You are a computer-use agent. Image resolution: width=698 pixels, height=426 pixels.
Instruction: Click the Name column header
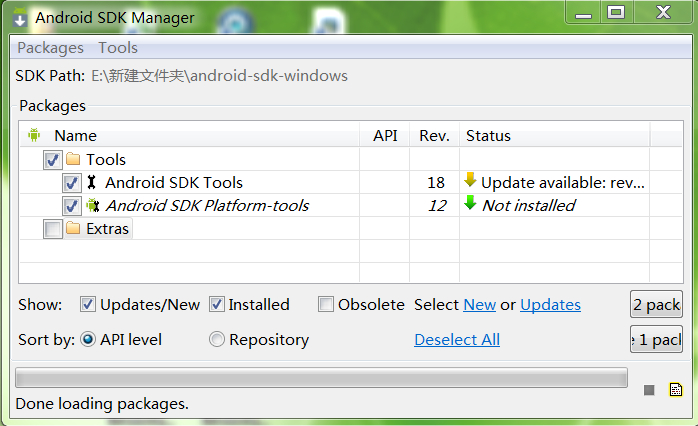[x=190, y=135]
